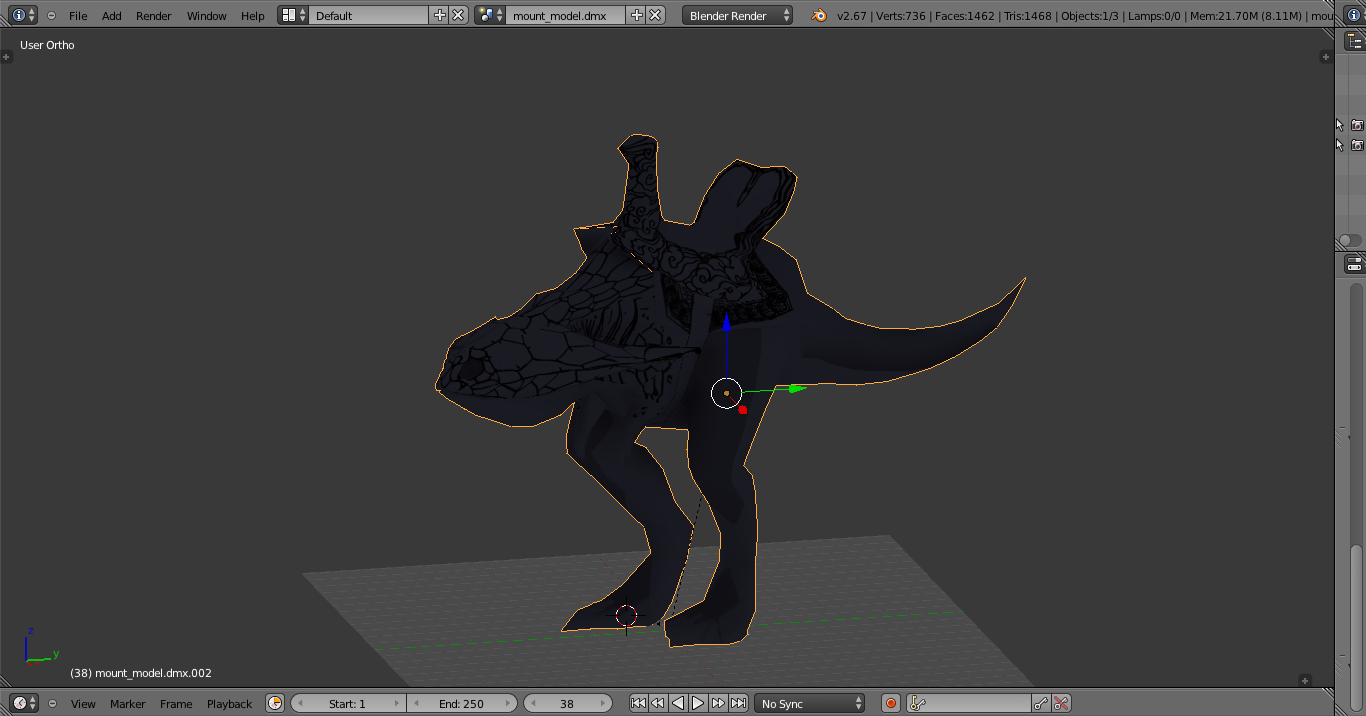Viewport: 1366px width, 716px height.
Task: Toggle renderability of the second Outliner row
Action: (x=1357, y=145)
